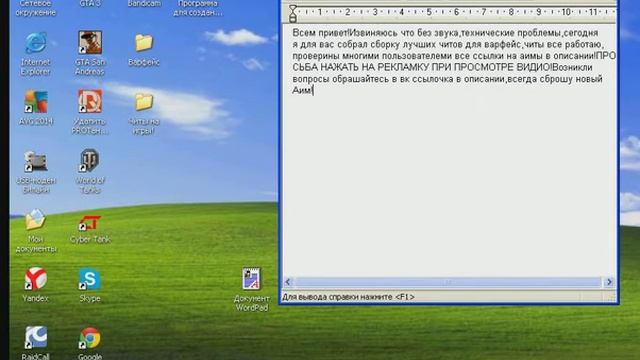640x360 pixels.
Task: Open the Google Chrome shortcut
Action: click(x=90, y=338)
